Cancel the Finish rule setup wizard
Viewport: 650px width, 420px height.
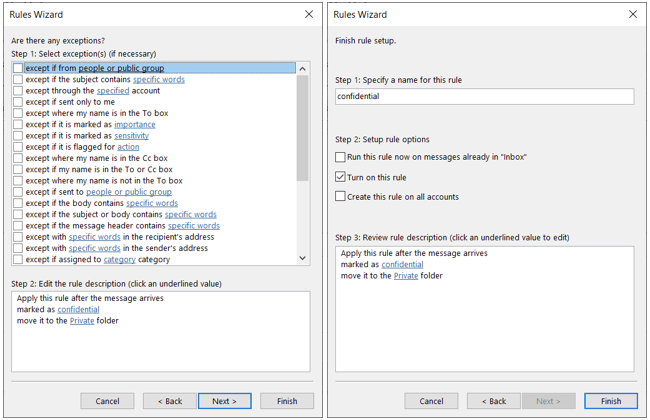click(x=431, y=401)
